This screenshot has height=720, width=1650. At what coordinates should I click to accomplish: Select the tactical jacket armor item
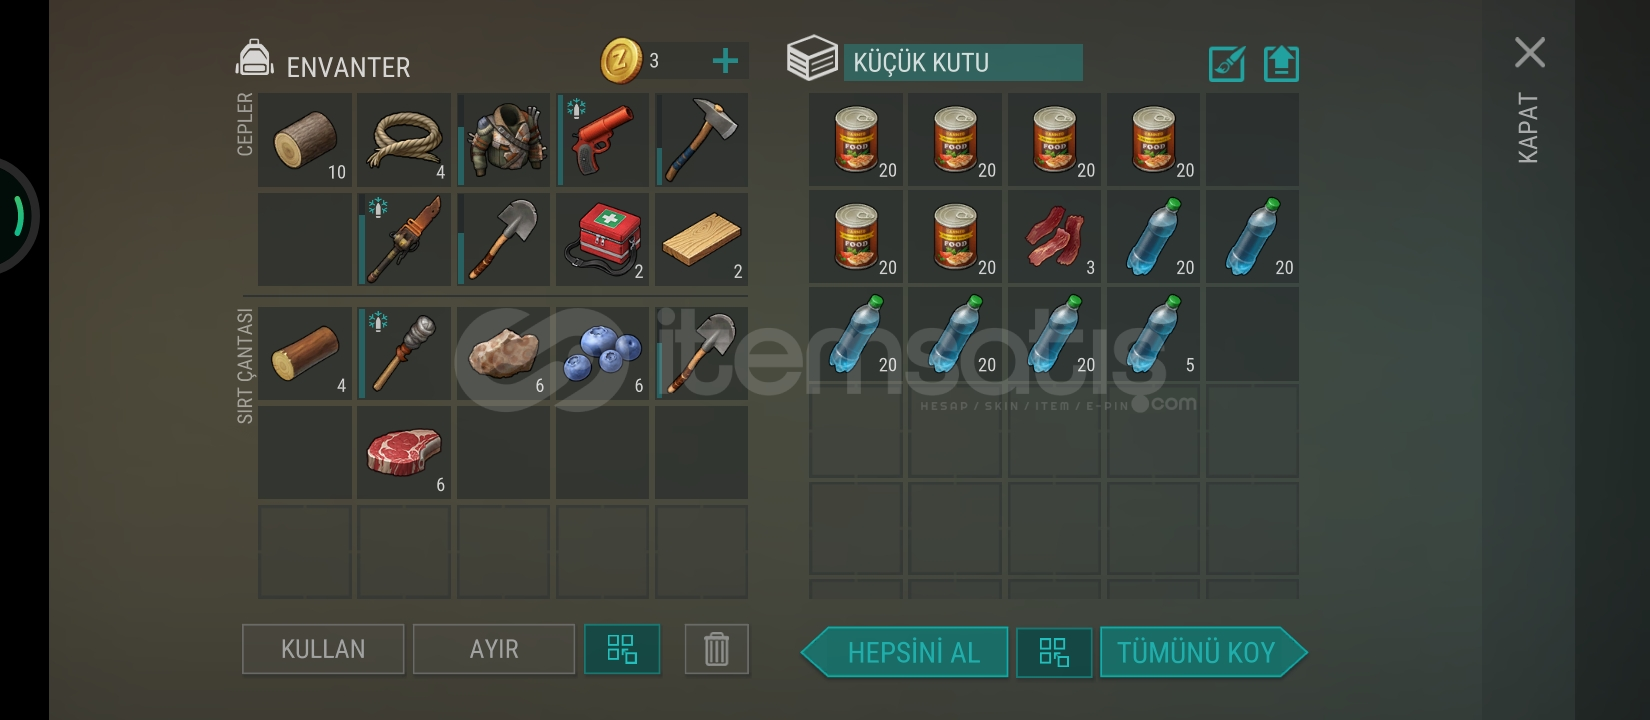click(503, 140)
